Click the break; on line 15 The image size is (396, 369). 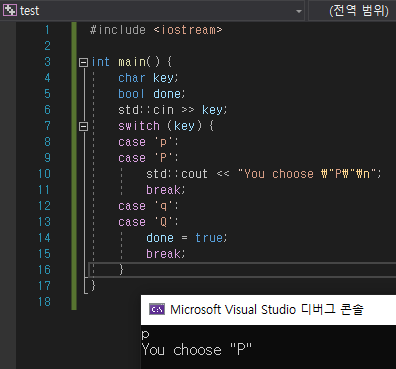[165, 254]
